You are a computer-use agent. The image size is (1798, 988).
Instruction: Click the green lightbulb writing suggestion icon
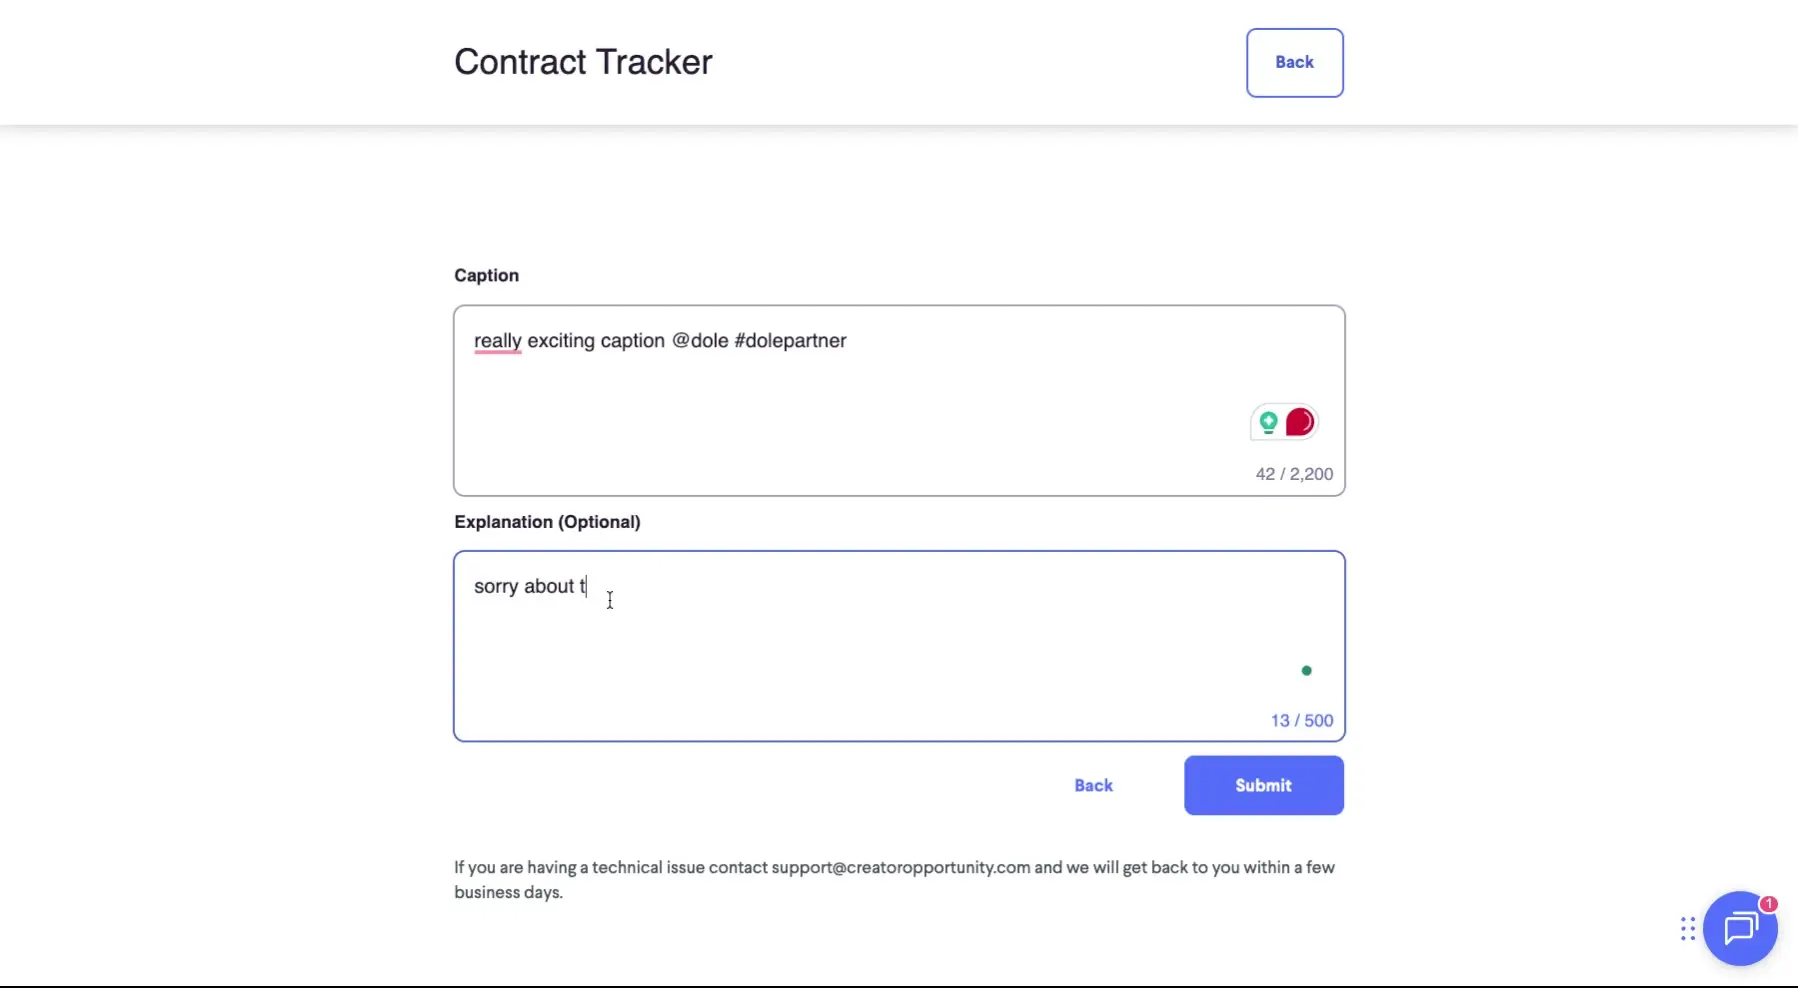coord(1269,422)
